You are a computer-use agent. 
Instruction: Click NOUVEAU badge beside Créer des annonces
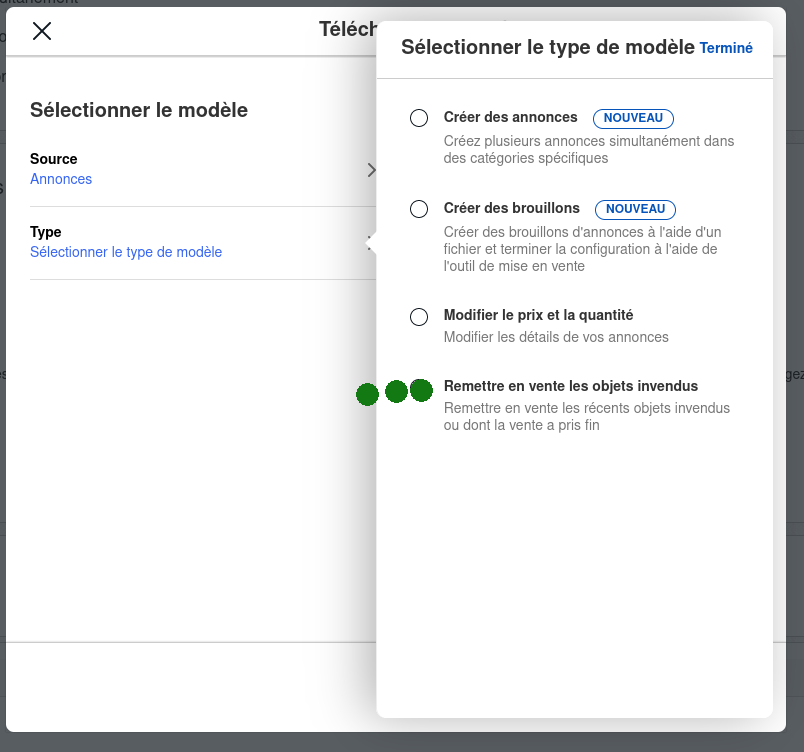[634, 118]
